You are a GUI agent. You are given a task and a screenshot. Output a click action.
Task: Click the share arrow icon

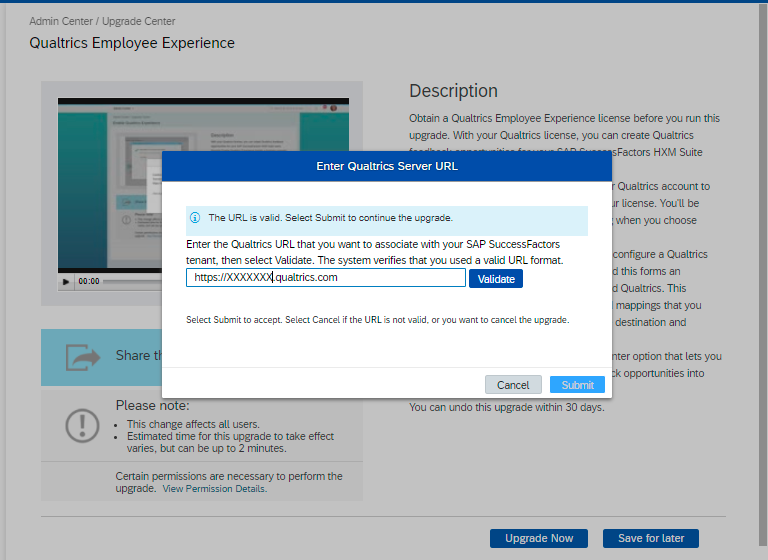pyautogui.click(x=83, y=357)
